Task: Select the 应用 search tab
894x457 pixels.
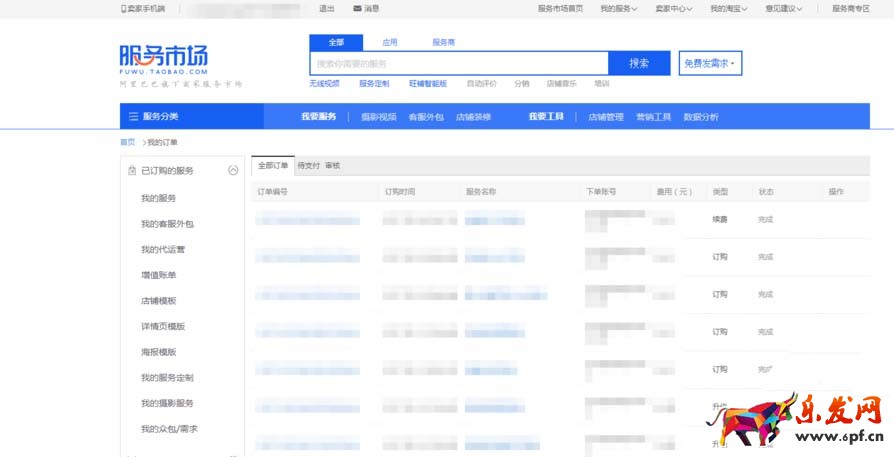Action: coord(389,42)
